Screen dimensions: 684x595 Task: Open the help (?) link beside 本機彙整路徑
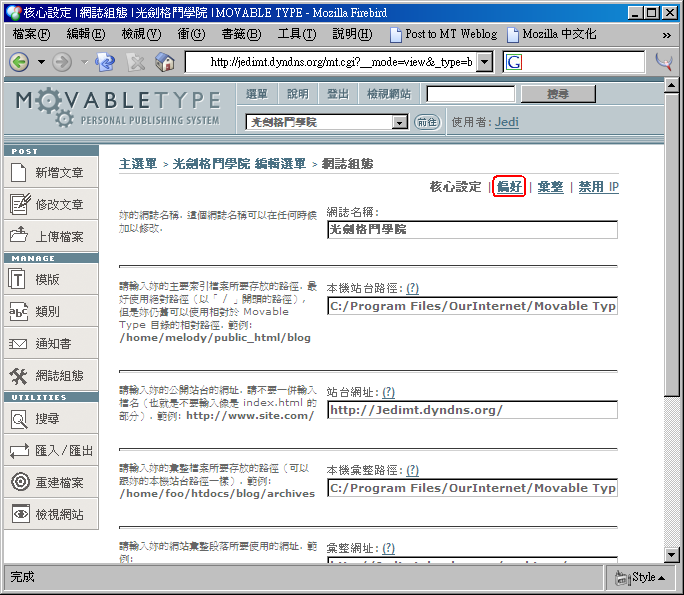click(x=412, y=470)
